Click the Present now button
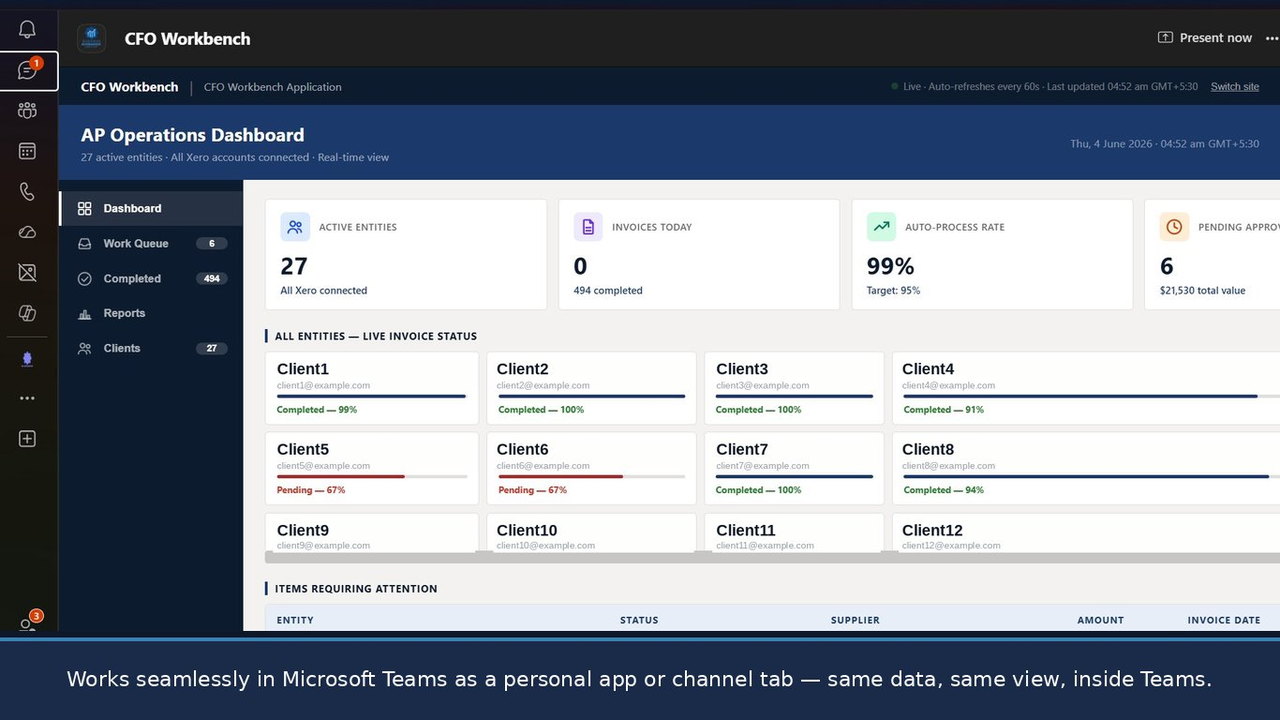The image size is (1280, 720). [x=1205, y=38]
